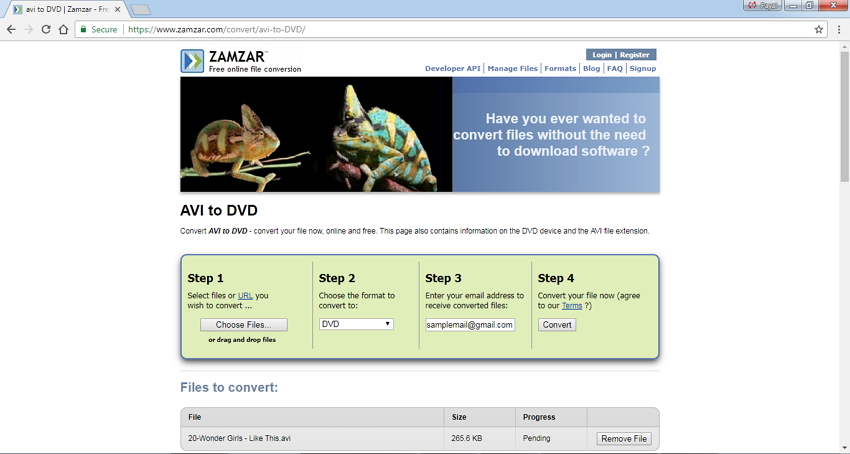Click the Zamzar logo icon
850x454 pixels.
(x=192, y=61)
